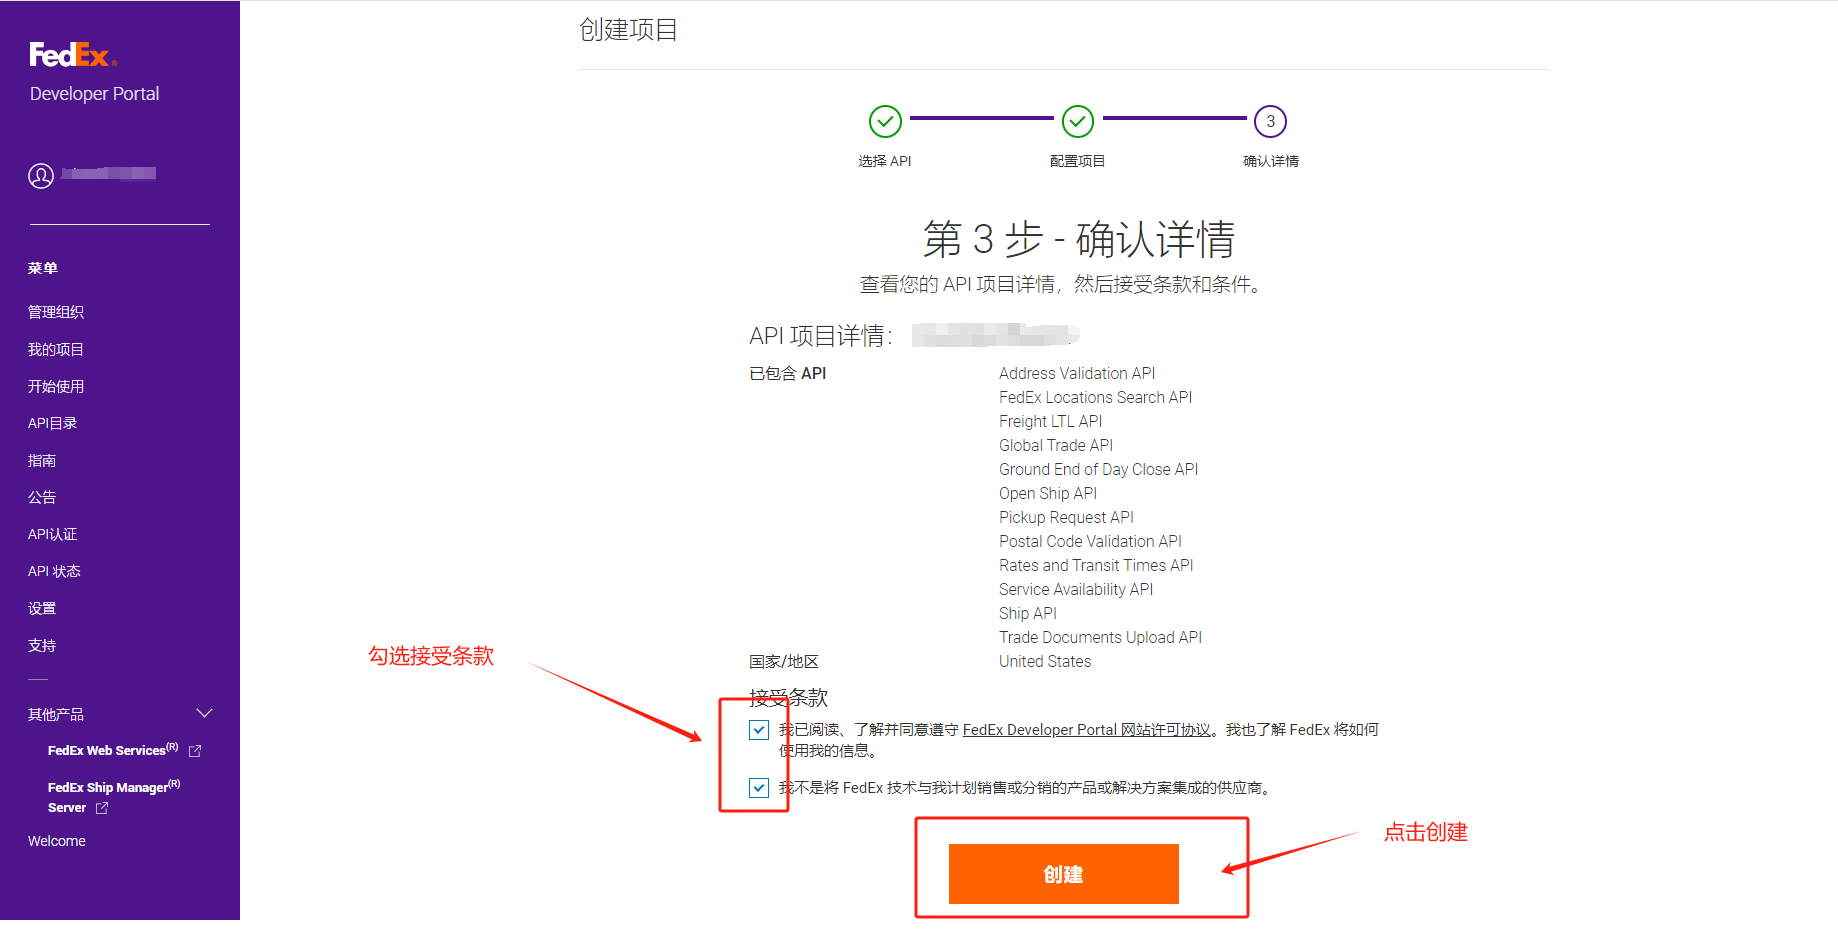Click the completed 配置项目 step checkmark
The height and width of the screenshot is (950, 1838).
coord(1077,121)
